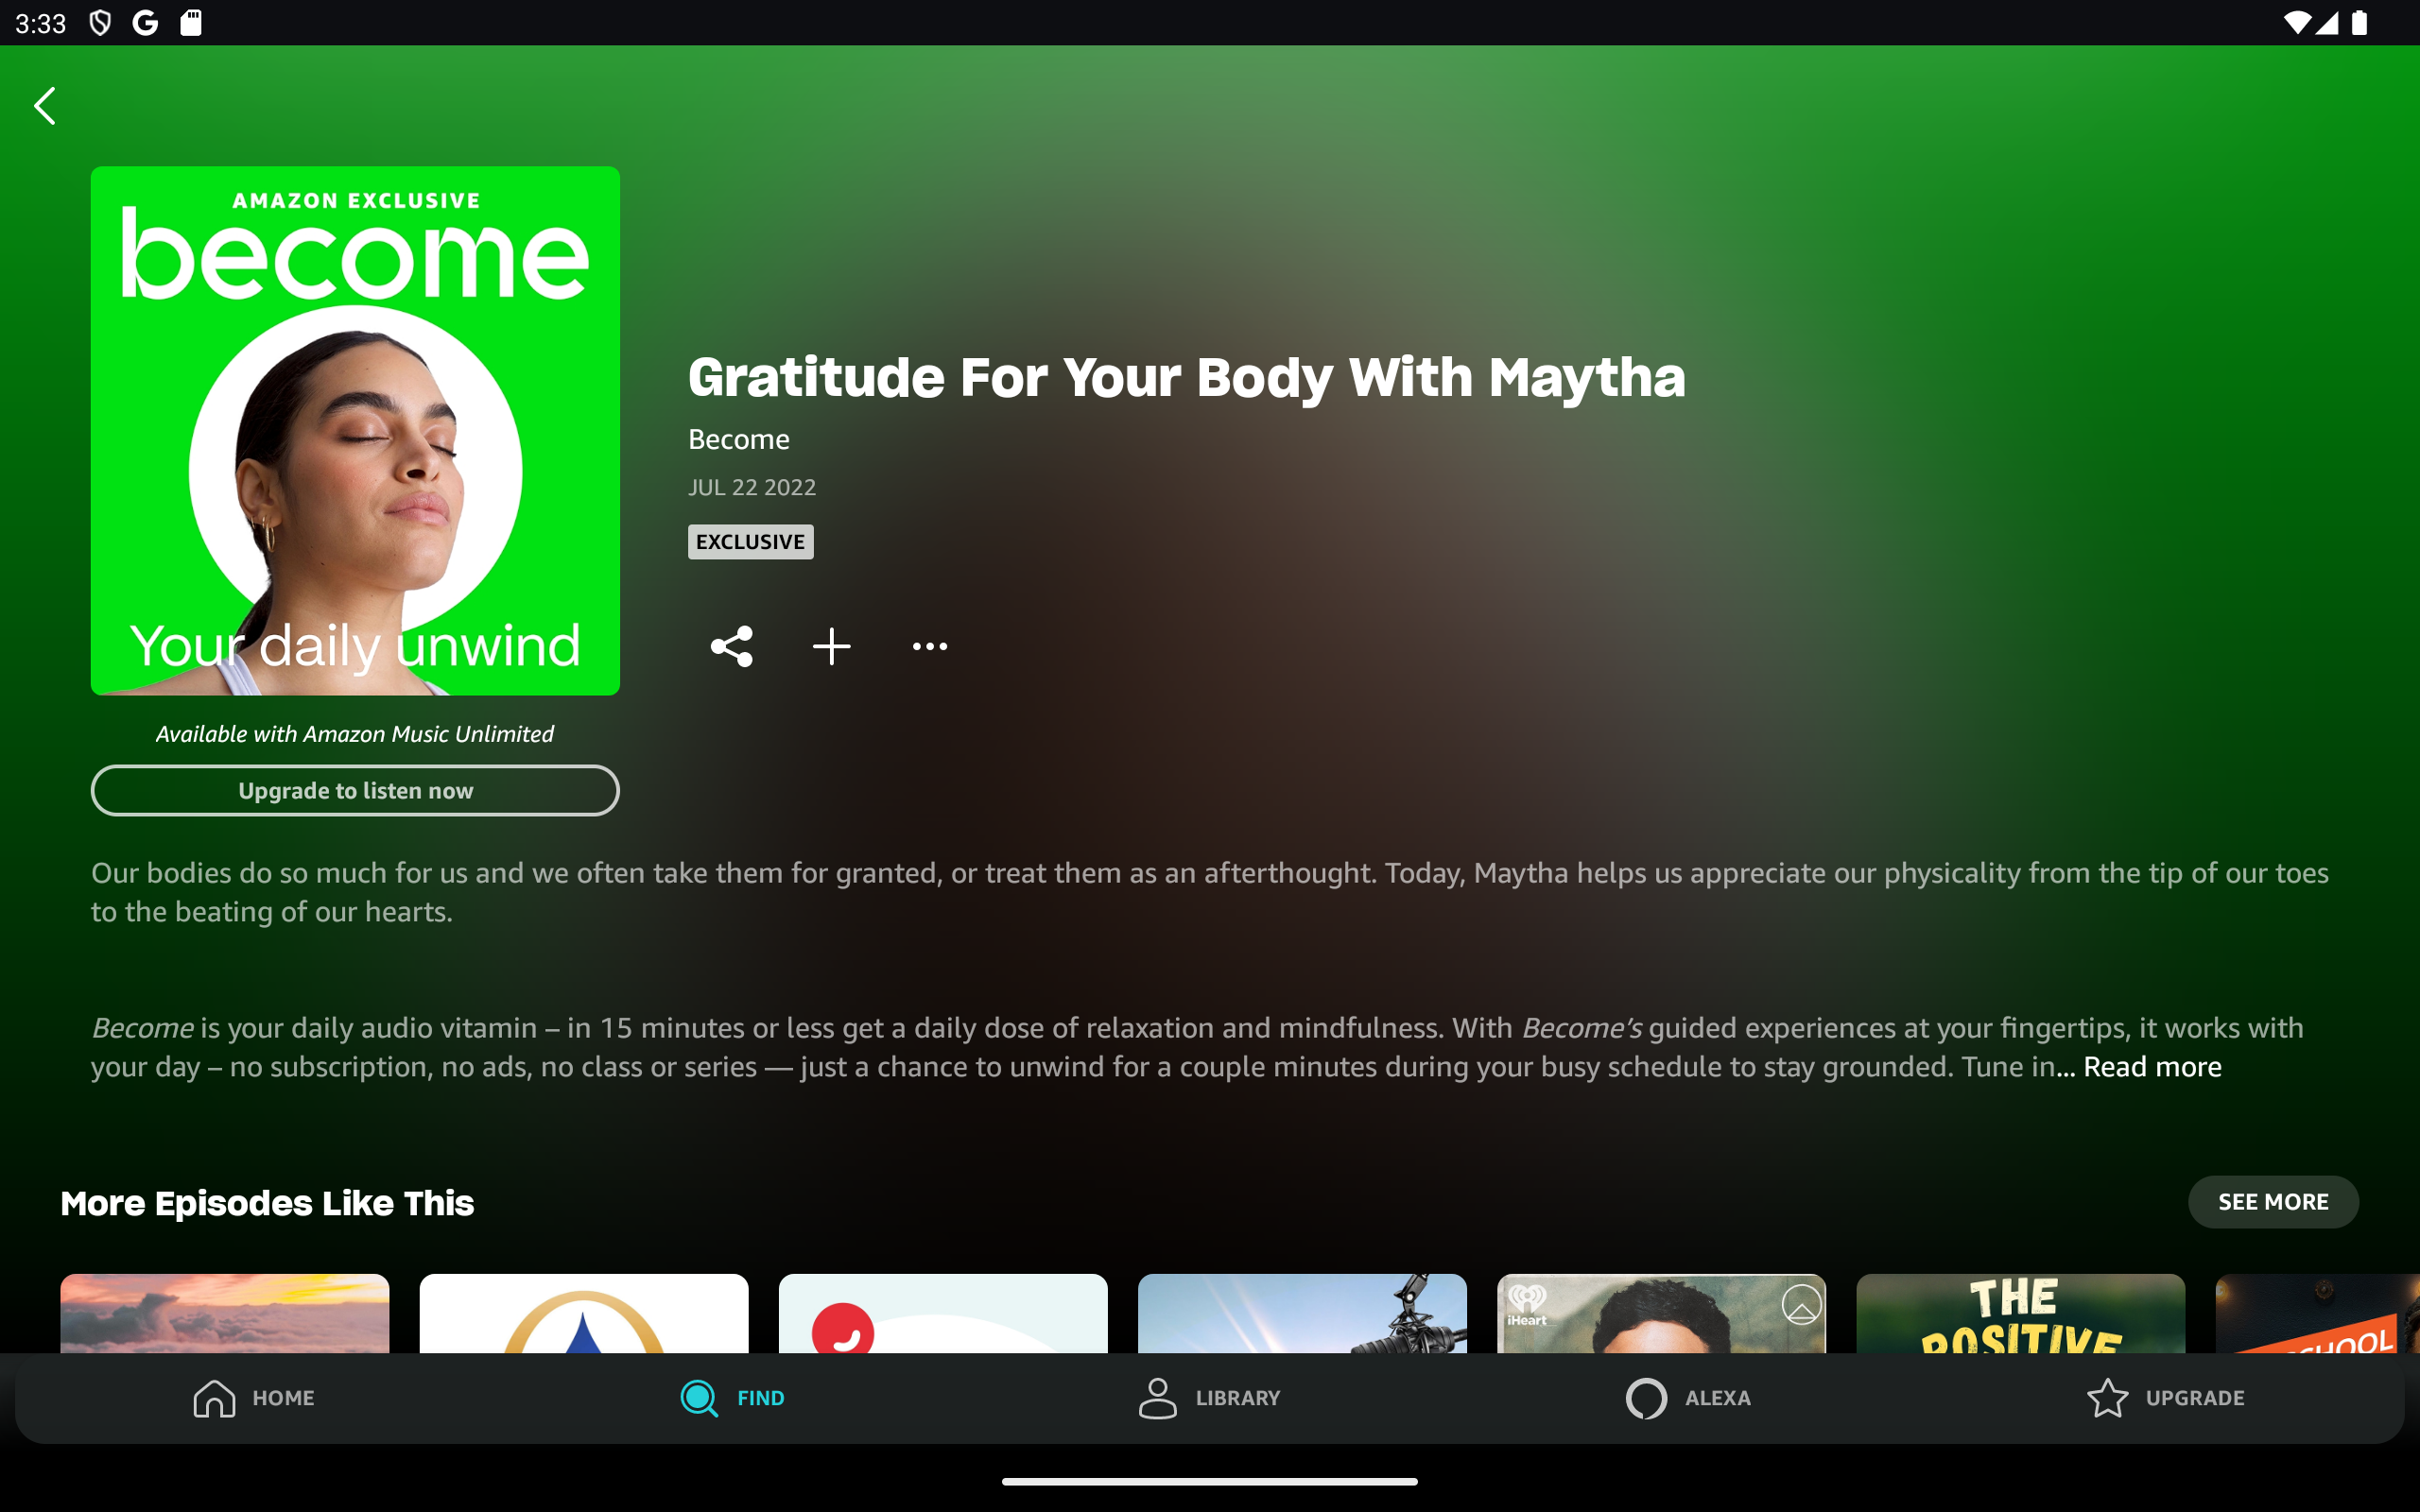This screenshot has width=2420, height=1512.
Task: Share this episode via share icon
Action: tap(731, 647)
